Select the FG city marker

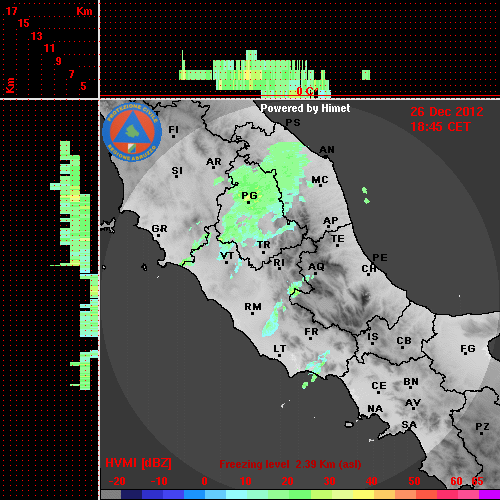(465, 355)
